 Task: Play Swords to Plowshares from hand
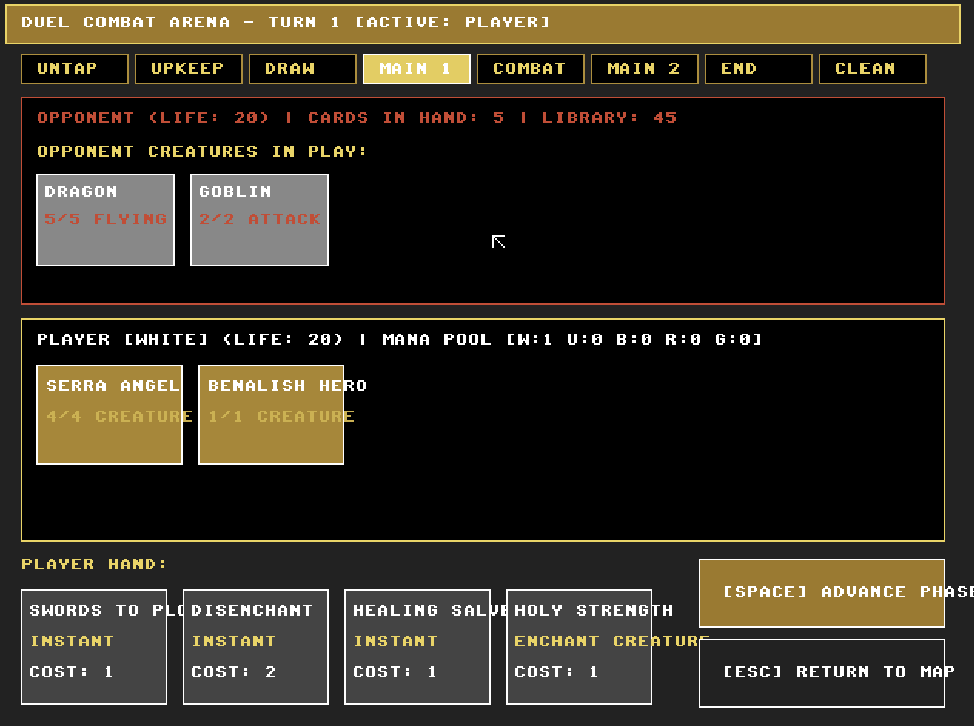(94, 647)
